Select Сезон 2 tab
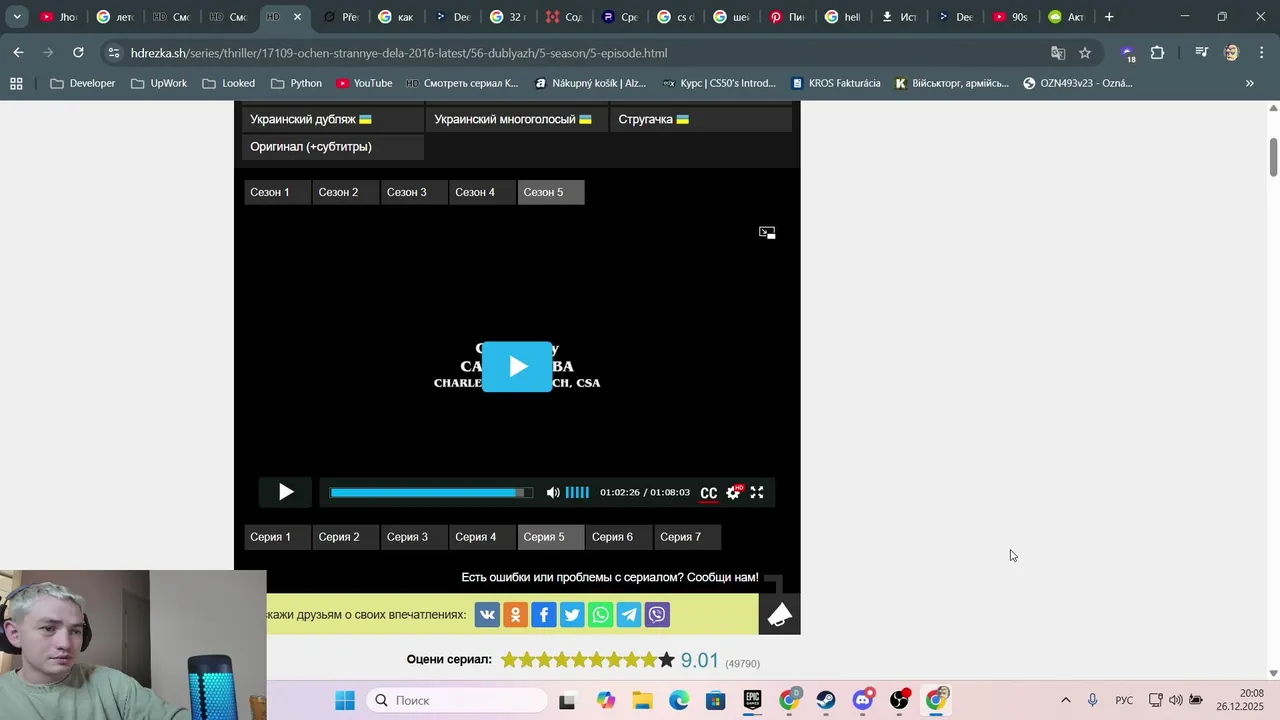The height and width of the screenshot is (720, 1280). click(346, 192)
